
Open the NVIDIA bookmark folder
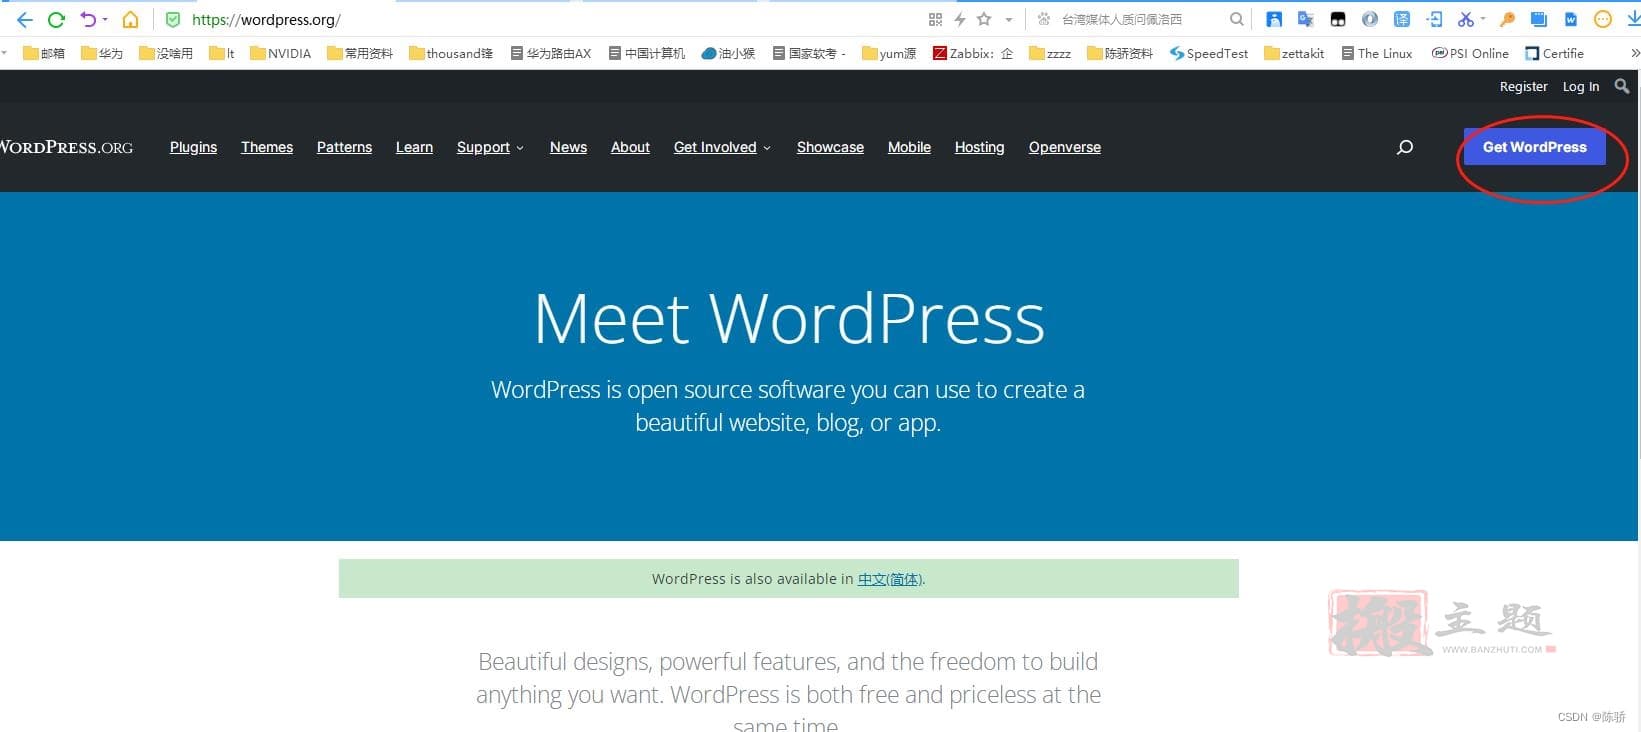[x=281, y=53]
